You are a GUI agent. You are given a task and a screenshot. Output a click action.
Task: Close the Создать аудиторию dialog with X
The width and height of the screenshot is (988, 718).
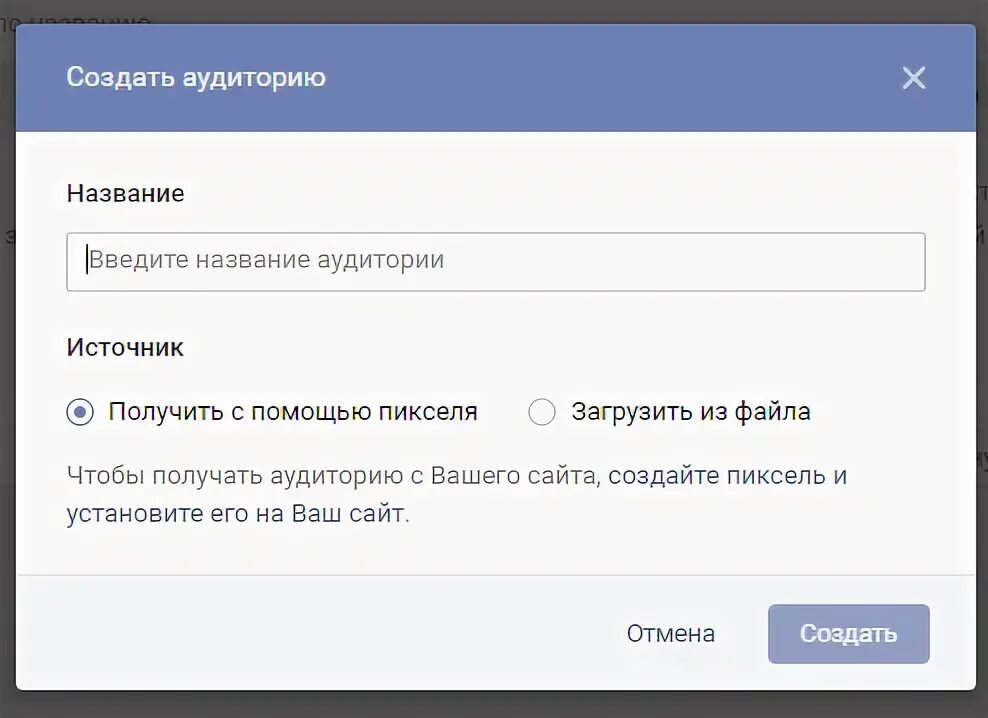tap(914, 78)
